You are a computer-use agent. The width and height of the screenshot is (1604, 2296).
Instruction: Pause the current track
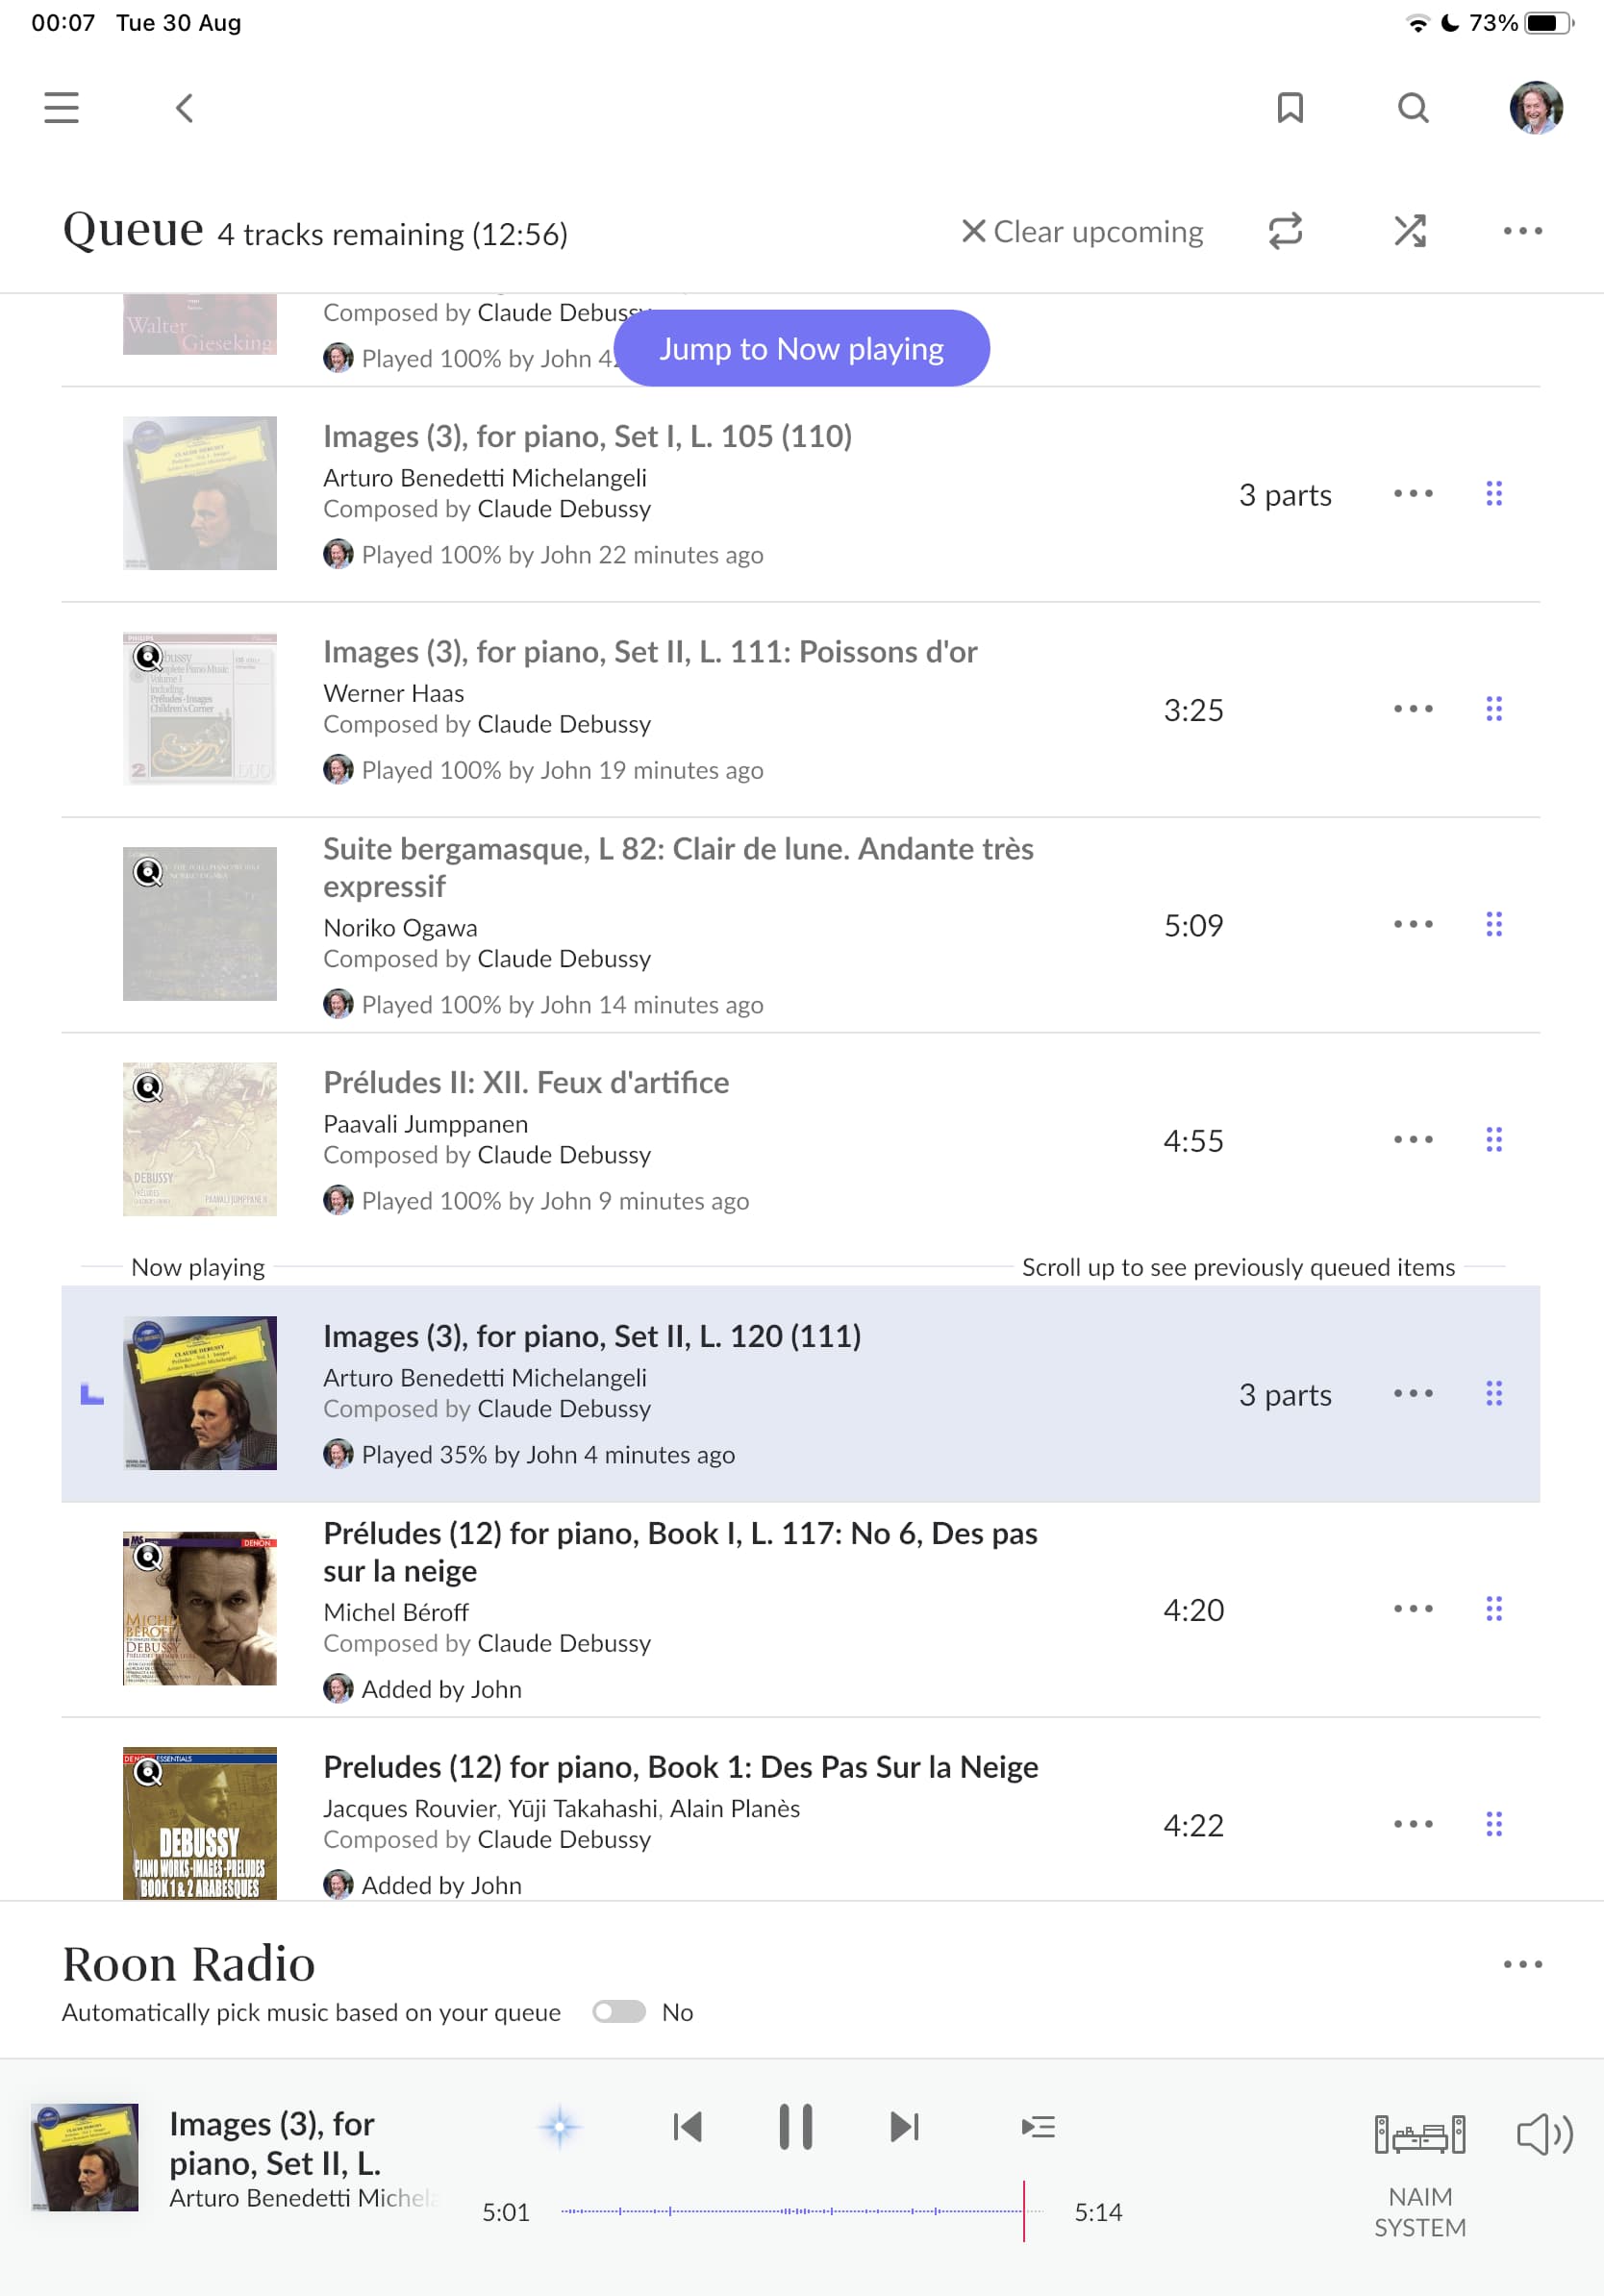point(795,2126)
